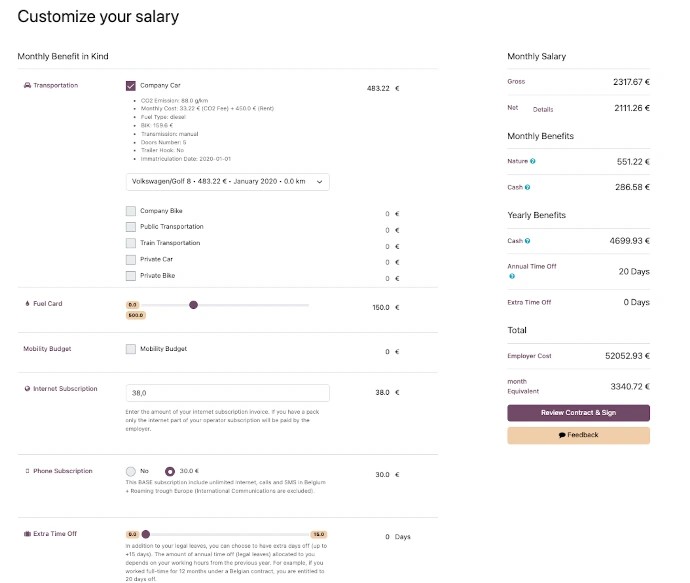Click the car icon beside Transportation

26,86
